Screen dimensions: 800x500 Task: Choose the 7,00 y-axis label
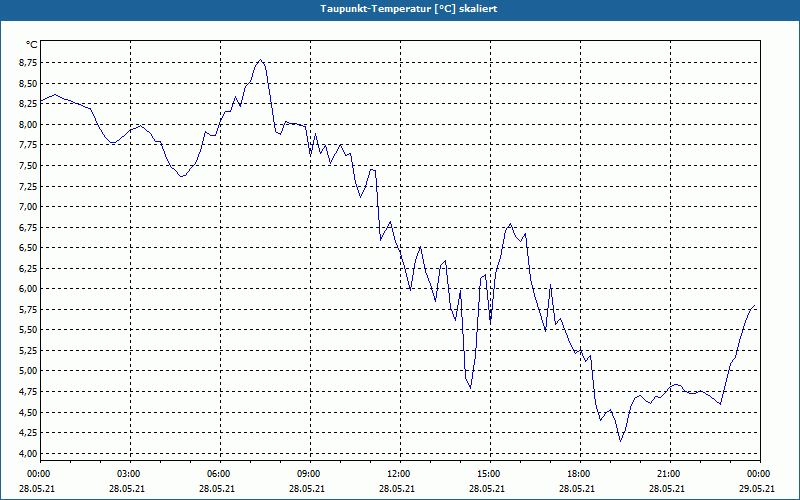click(x=29, y=207)
